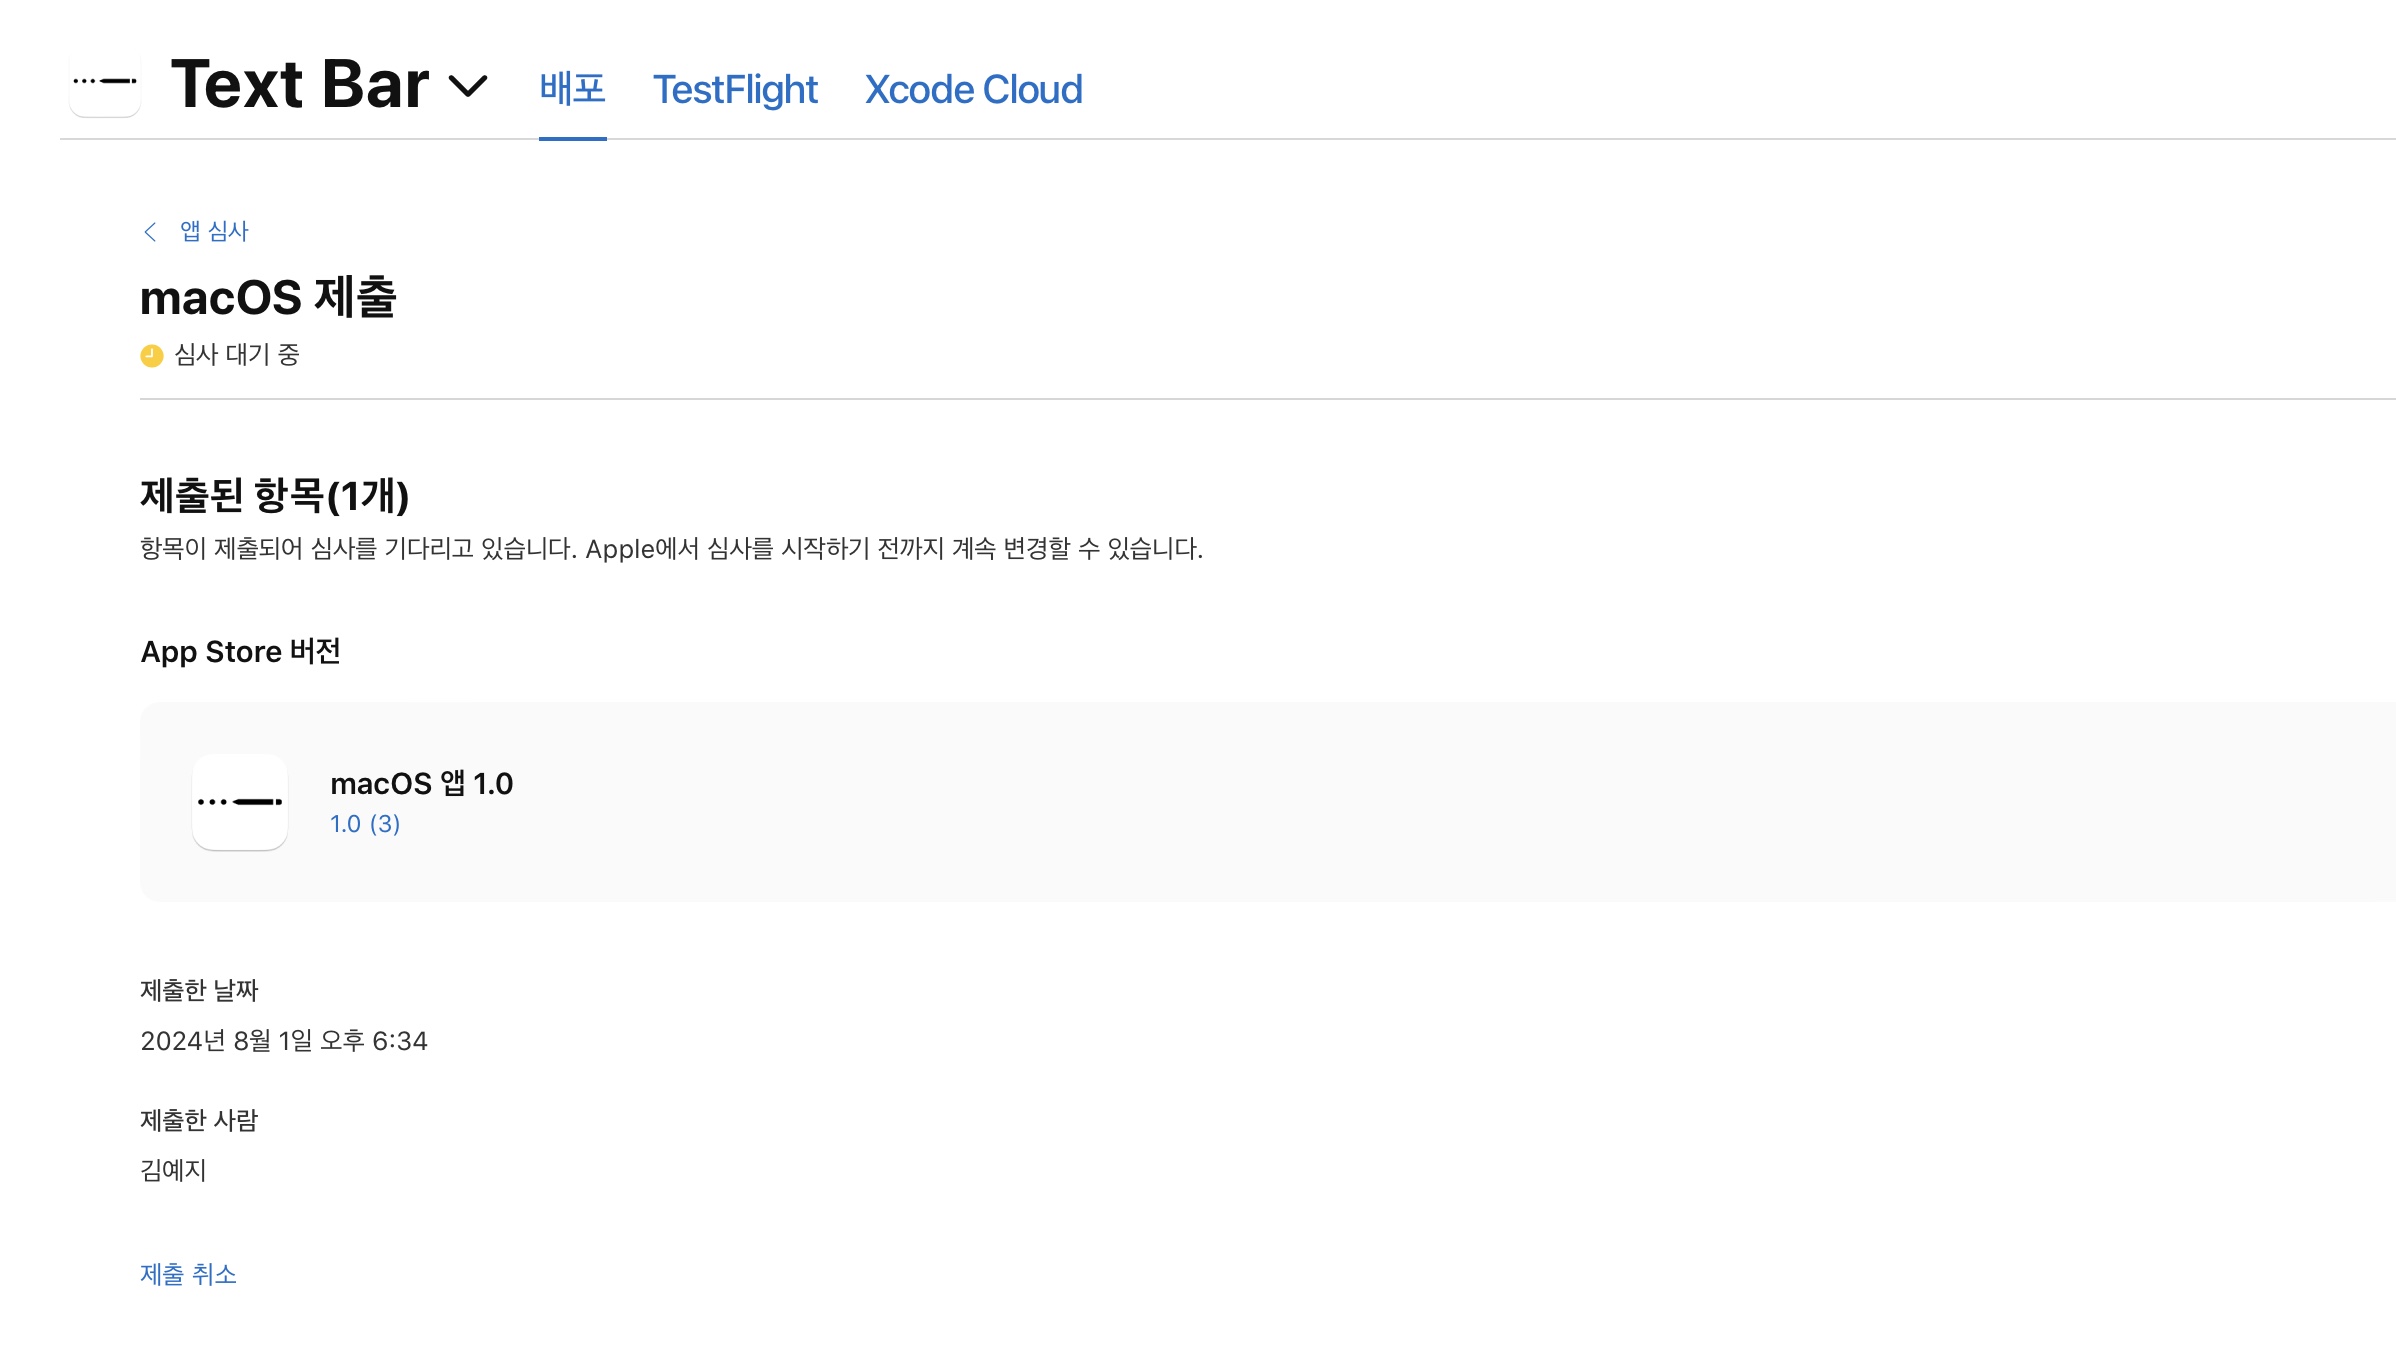Open the Text Bar app switcher chevron
Screen dimensions: 2396x1352
coord(468,86)
